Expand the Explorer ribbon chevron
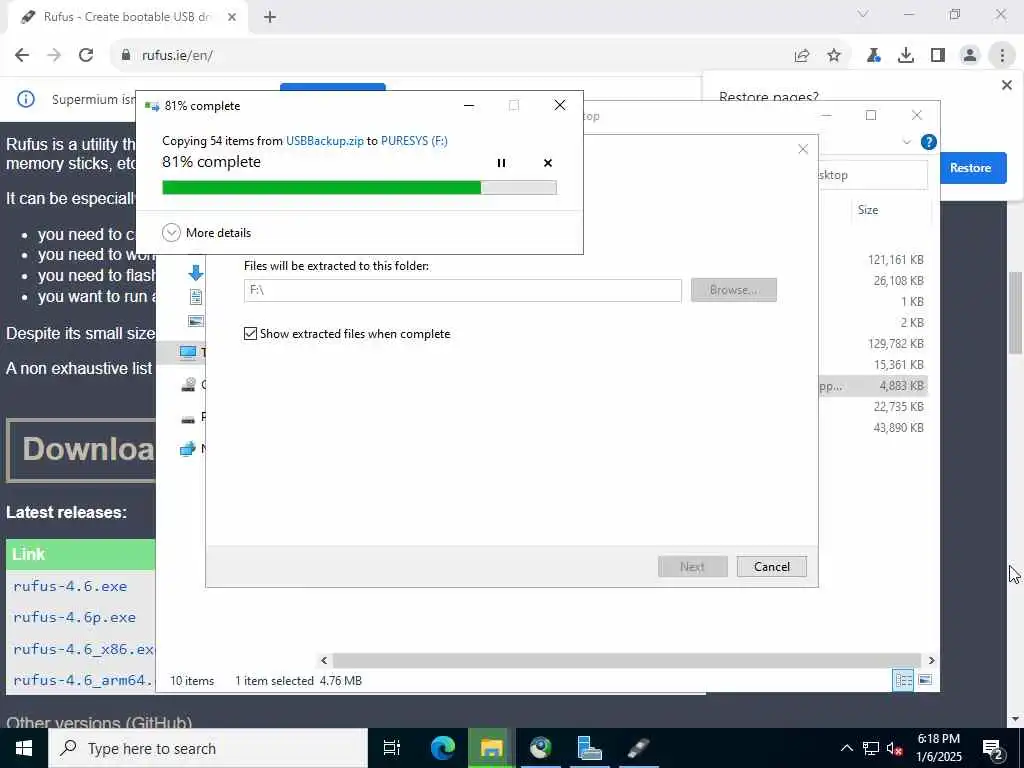The height and width of the screenshot is (768, 1024). (906, 142)
